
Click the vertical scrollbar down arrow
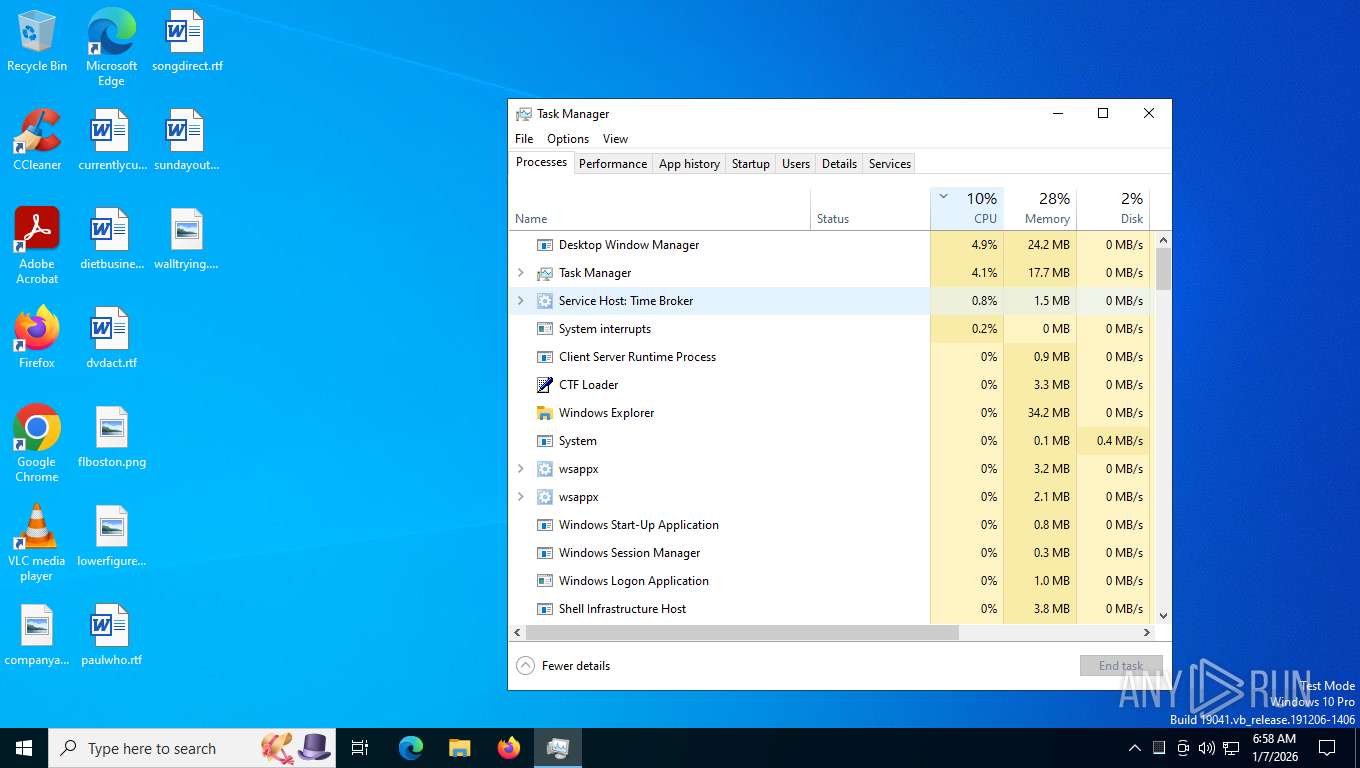(1163, 616)
